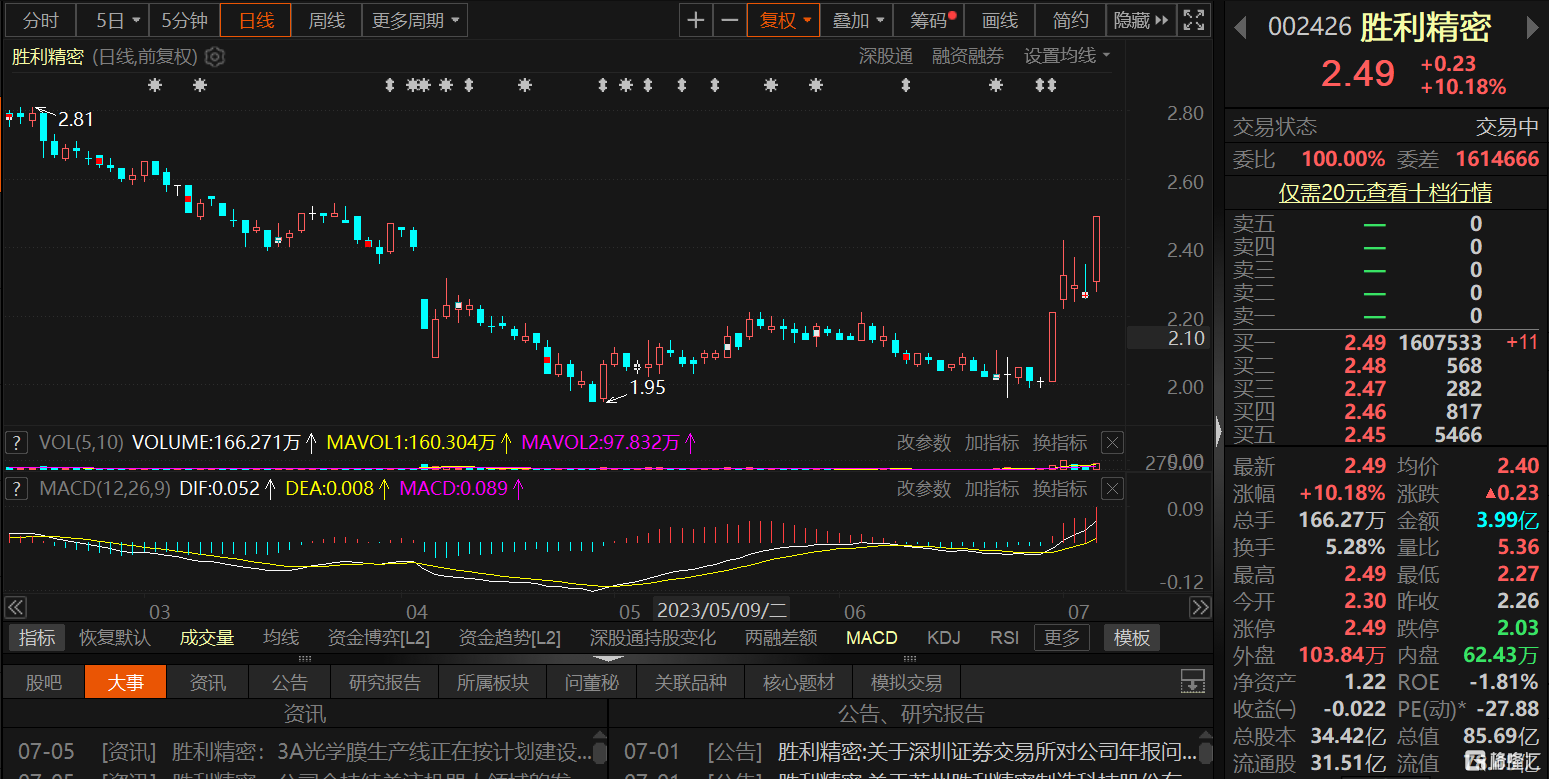Click 换指标 in MACD row
This screenshot has width=1549, height=779.
pyautogui.click(x=1060, y=489)
